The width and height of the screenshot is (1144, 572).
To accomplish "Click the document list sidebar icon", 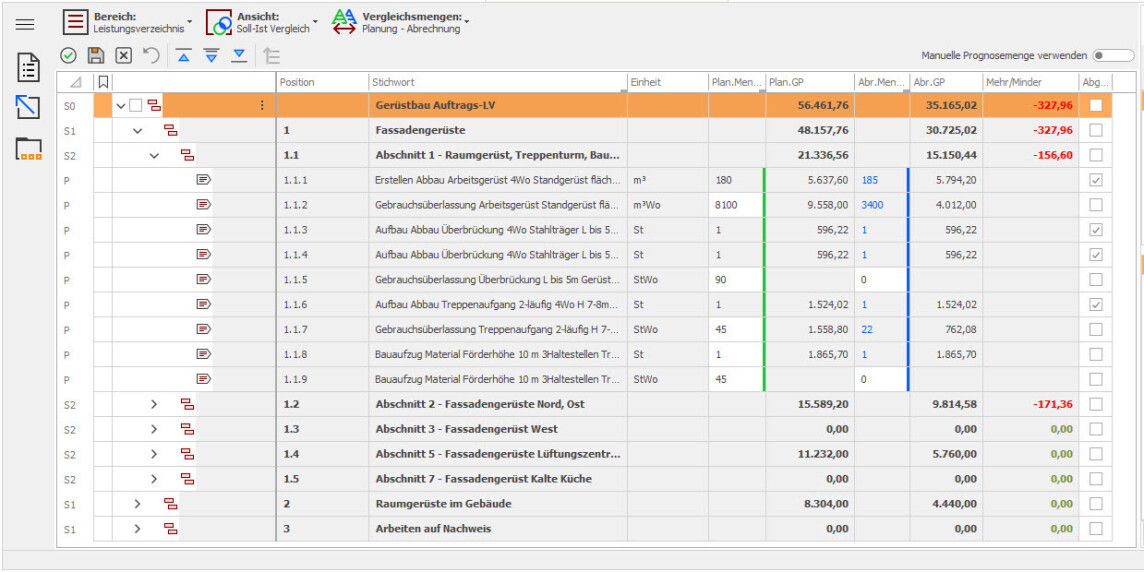I will pos(28,68).
